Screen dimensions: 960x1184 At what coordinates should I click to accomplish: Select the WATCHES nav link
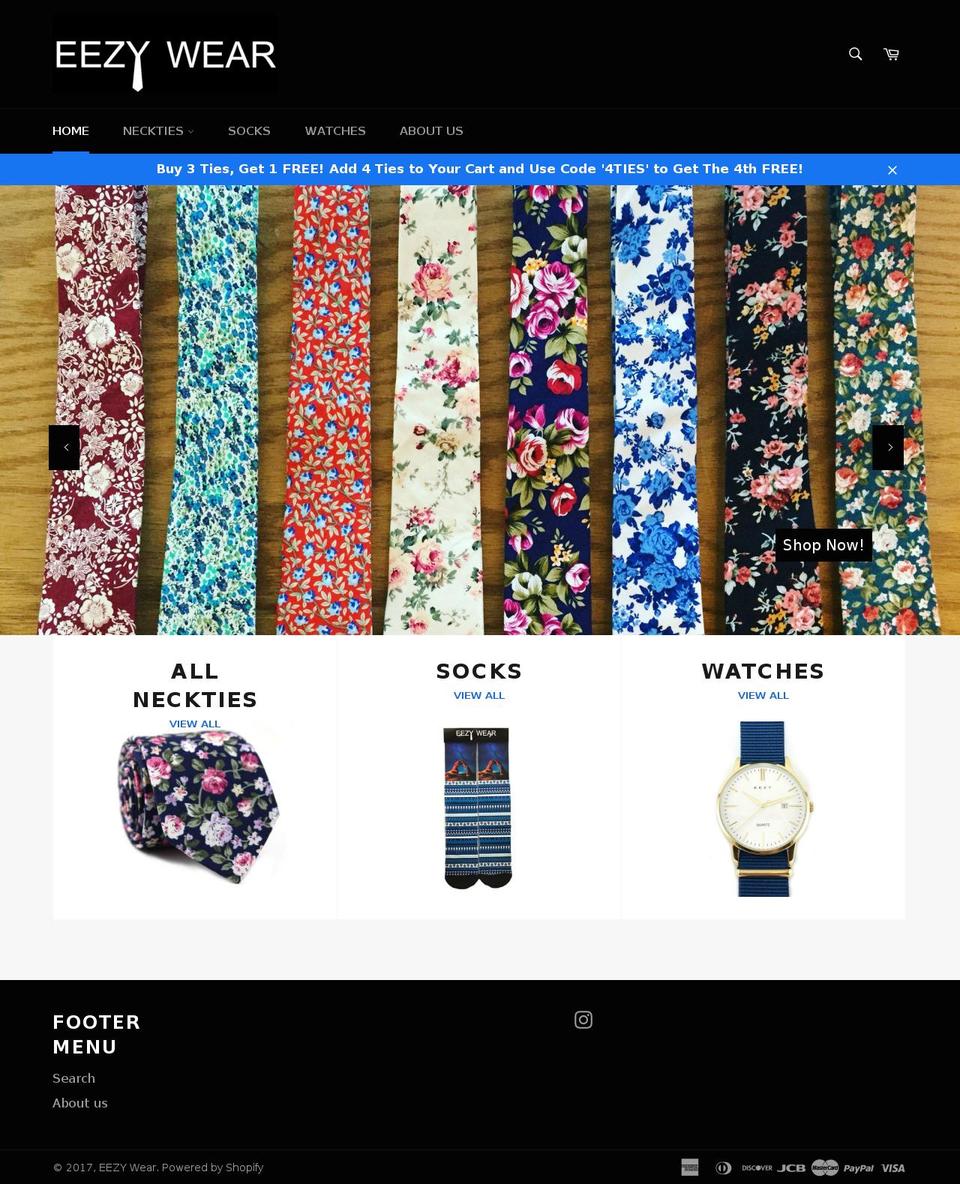(x=335, y=131)
